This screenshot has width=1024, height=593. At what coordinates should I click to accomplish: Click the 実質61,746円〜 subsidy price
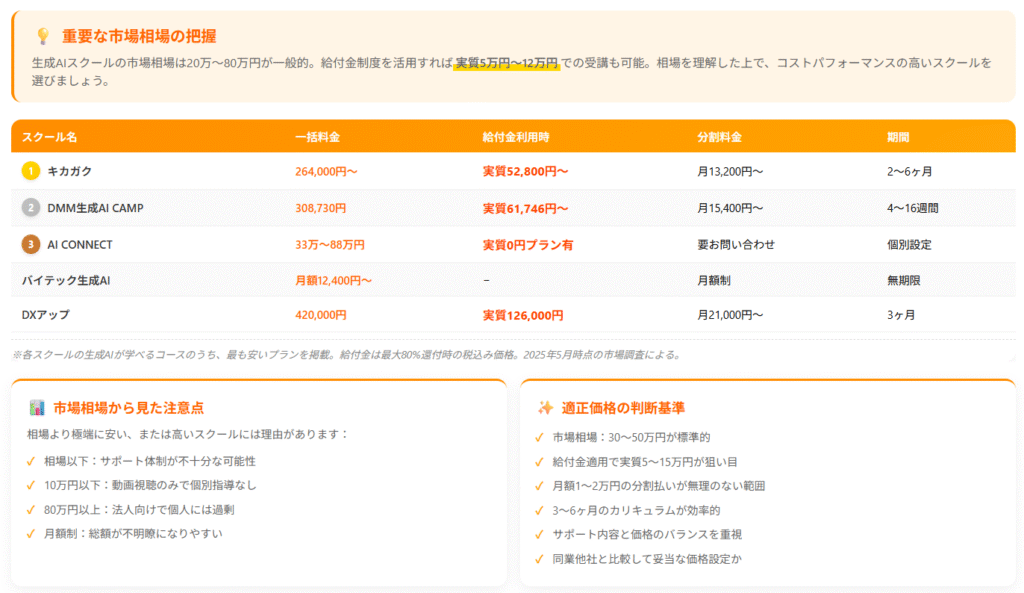[x=526, y=208]
